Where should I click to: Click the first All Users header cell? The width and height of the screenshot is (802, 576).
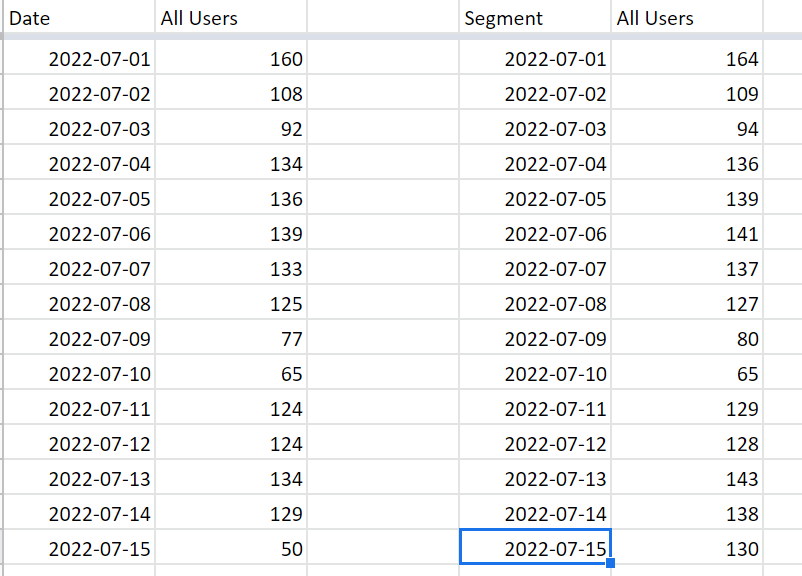pos(231,18)
